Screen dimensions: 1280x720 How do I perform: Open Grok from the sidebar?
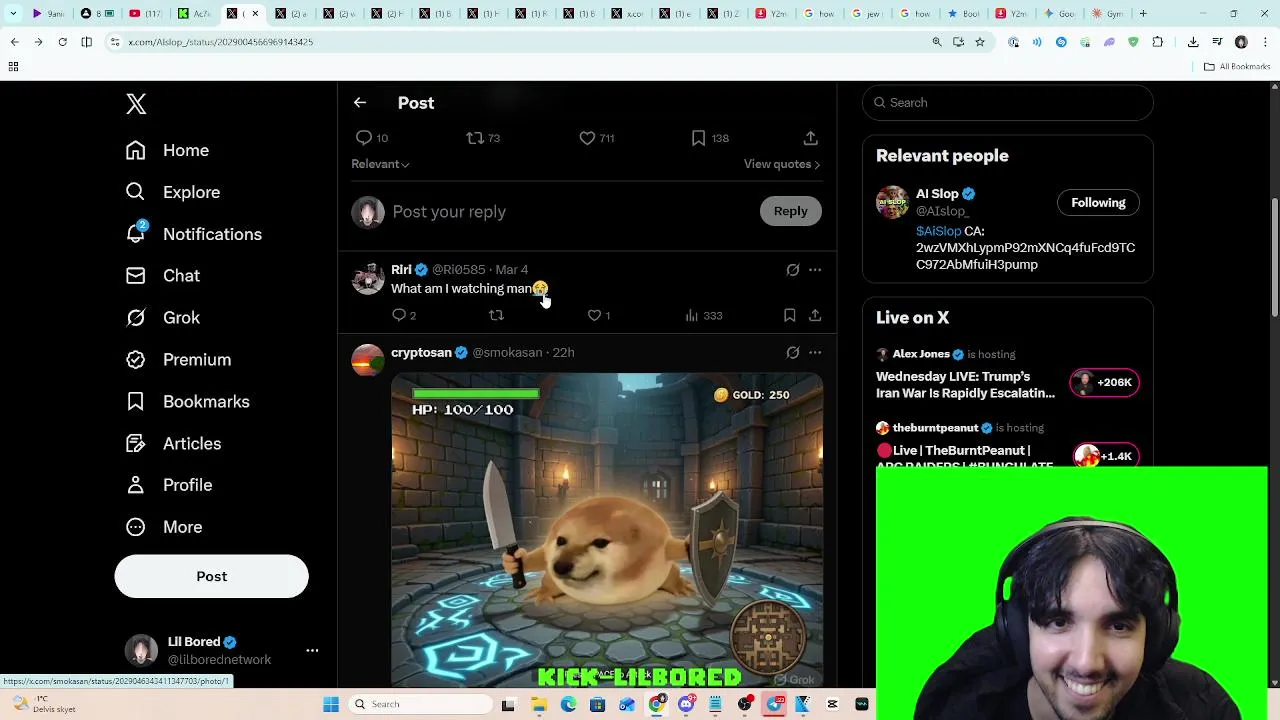(163, 318)
